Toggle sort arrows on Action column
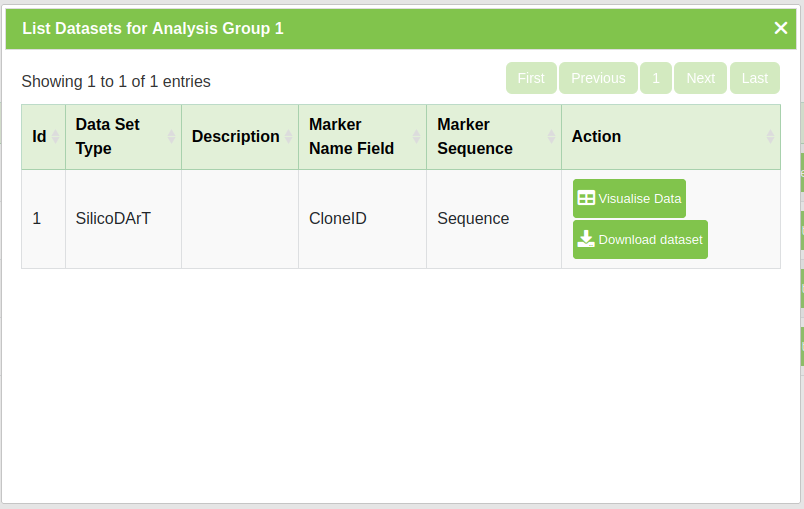Screen dimensions: 804x509 coord(770,137)
